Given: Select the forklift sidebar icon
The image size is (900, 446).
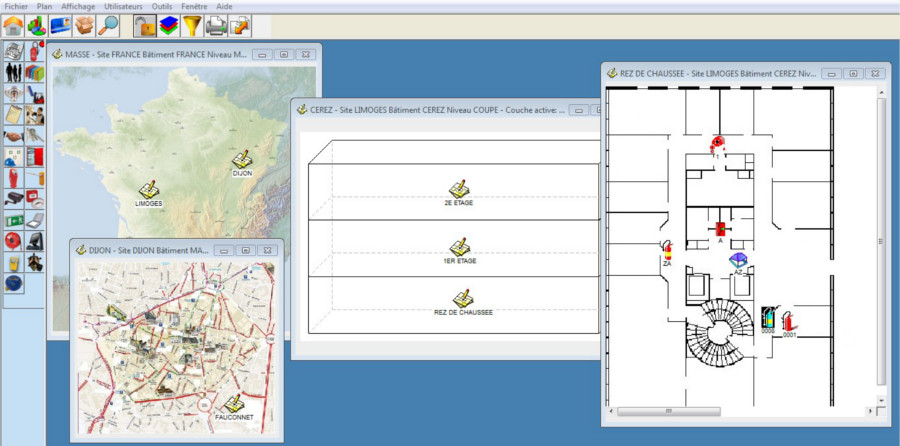Looking at the screenshot, I should (x=35, y=94).
